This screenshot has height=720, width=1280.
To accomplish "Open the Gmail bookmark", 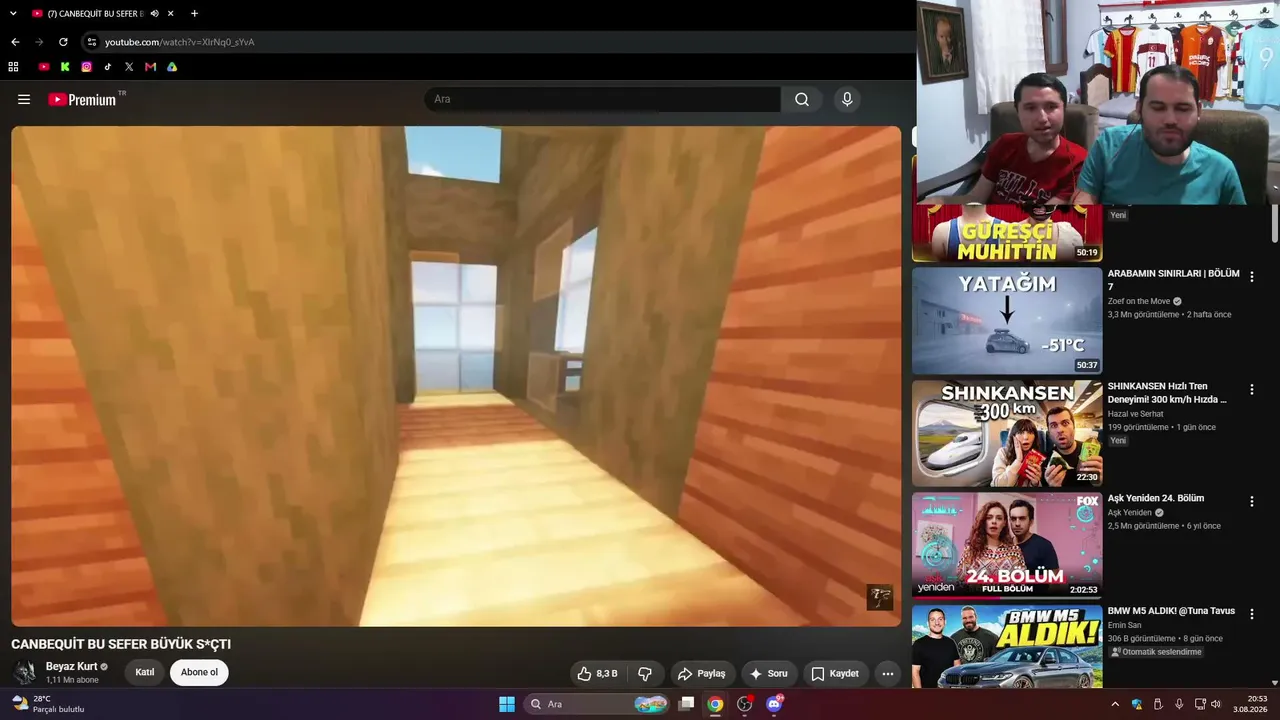I will (150, 67).
